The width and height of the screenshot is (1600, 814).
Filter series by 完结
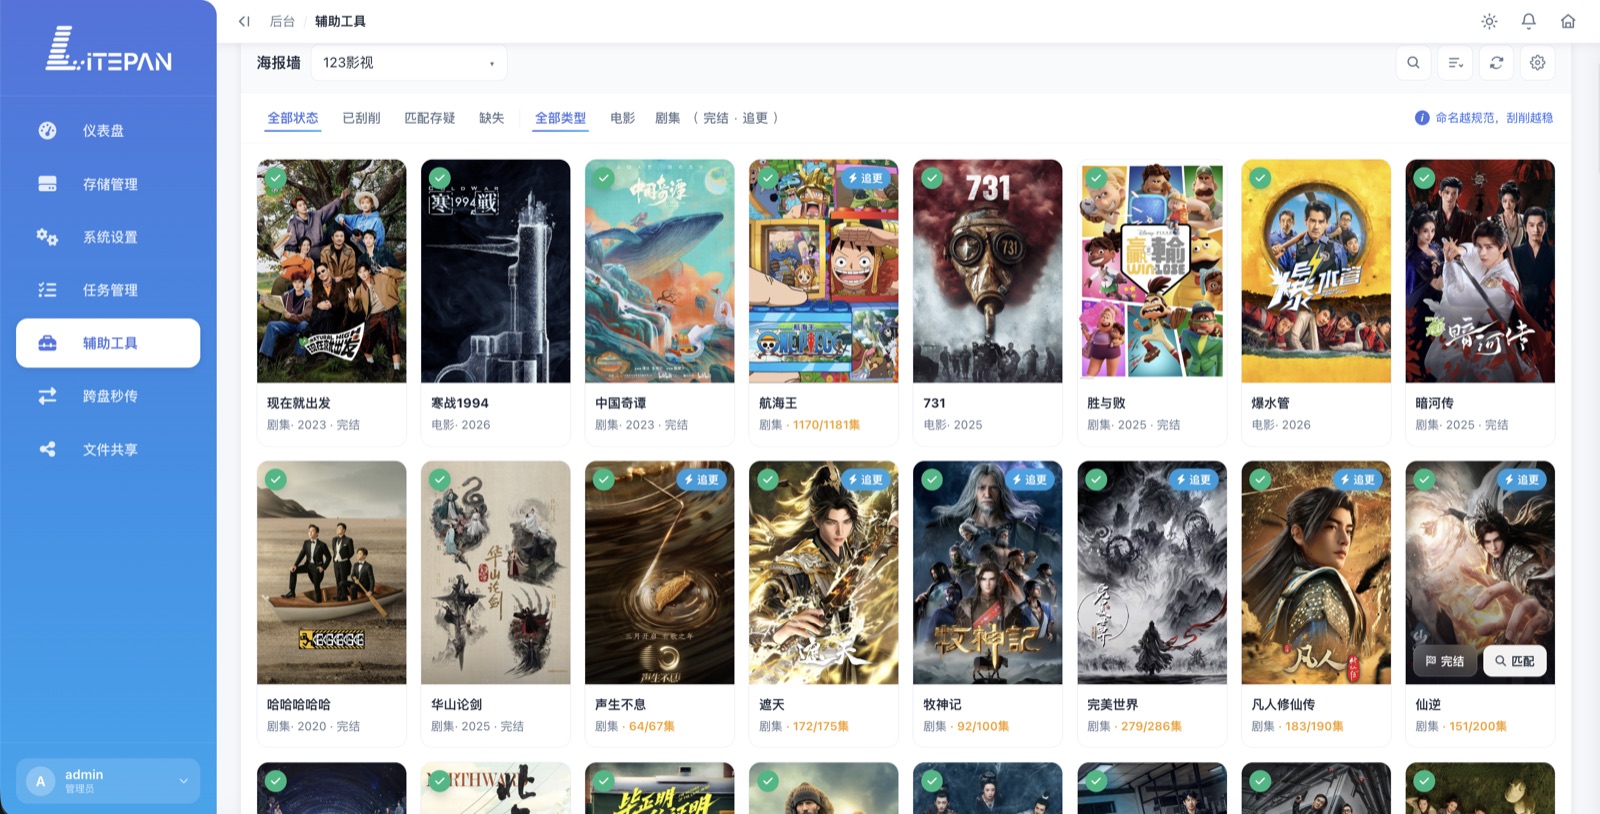coord(716,118)
